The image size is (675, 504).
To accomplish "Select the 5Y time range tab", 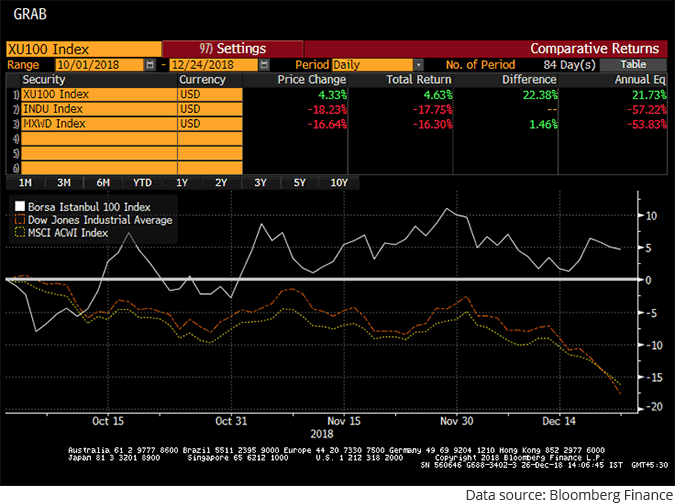I will tap(300, 183).
